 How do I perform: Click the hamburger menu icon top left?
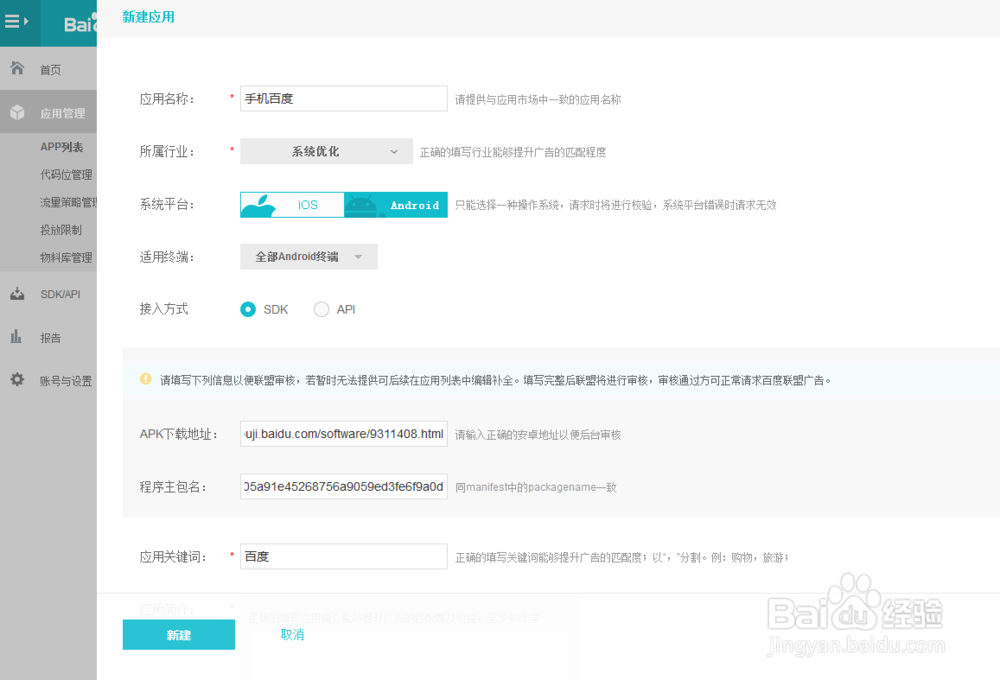(x=14, y=22)
